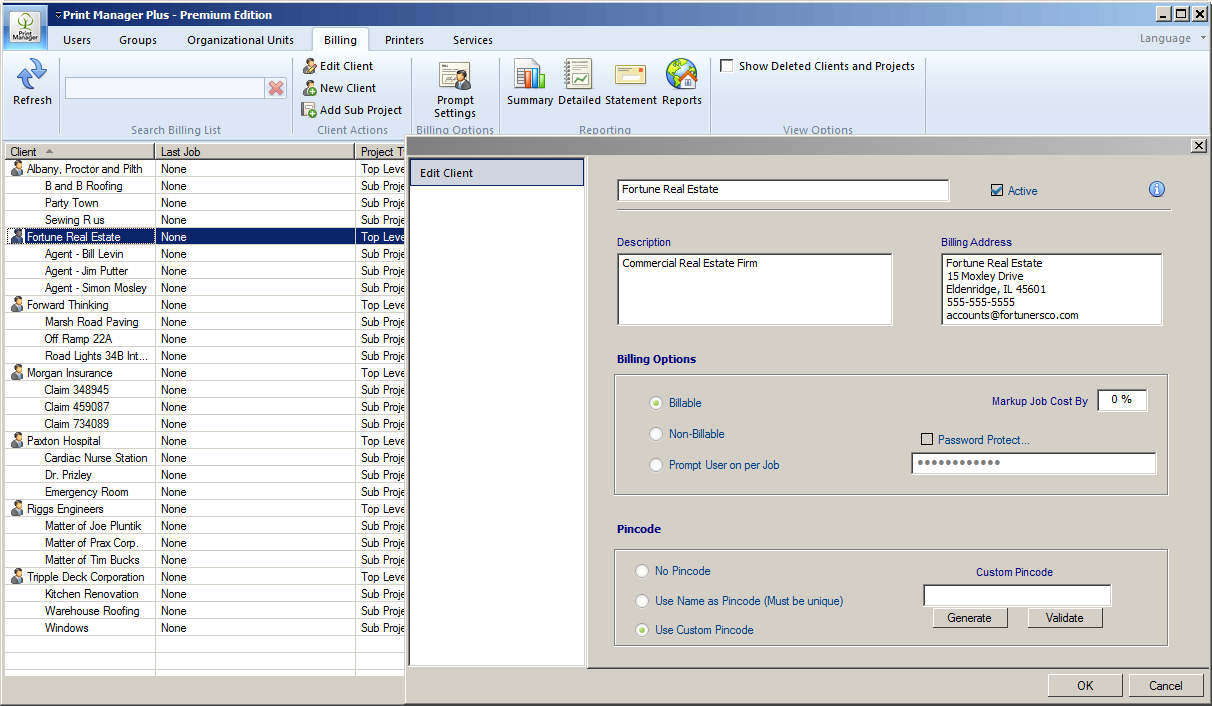The image size is (1212, 706).
Task: Click the client icon next to Albany, Proctor and Pilth
Action: click(17, 168)
